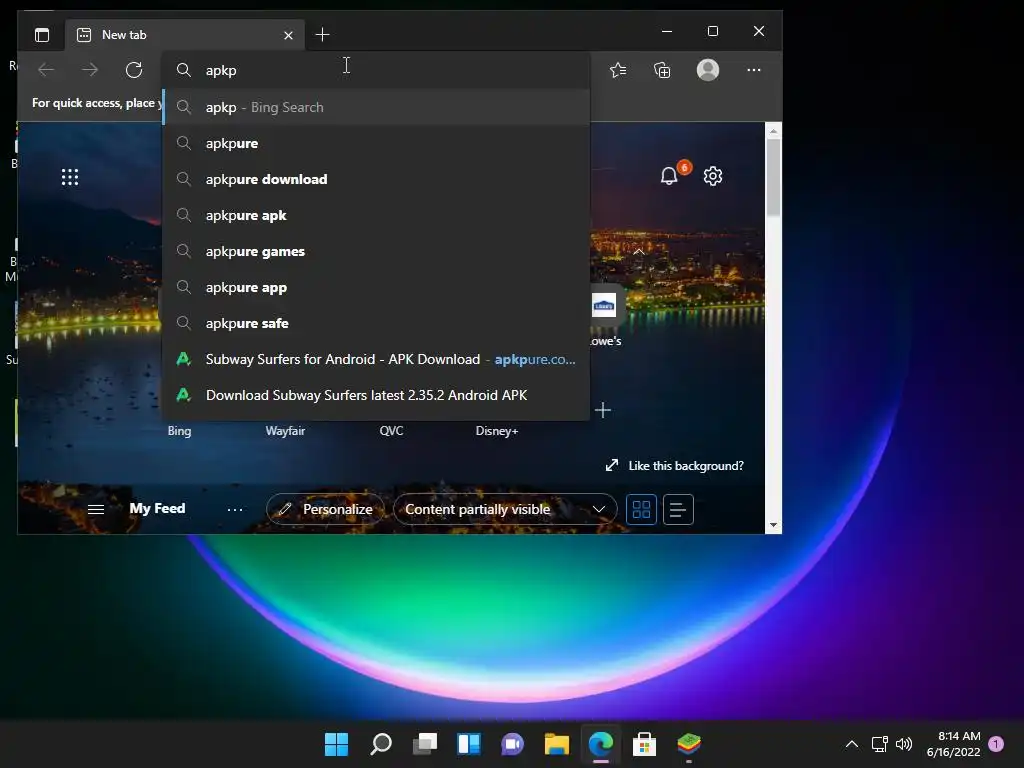The height and width of the screenshot is (768, 1024).
Task: Select the 'apkpure games' suggestion
Action: (376, 251)
